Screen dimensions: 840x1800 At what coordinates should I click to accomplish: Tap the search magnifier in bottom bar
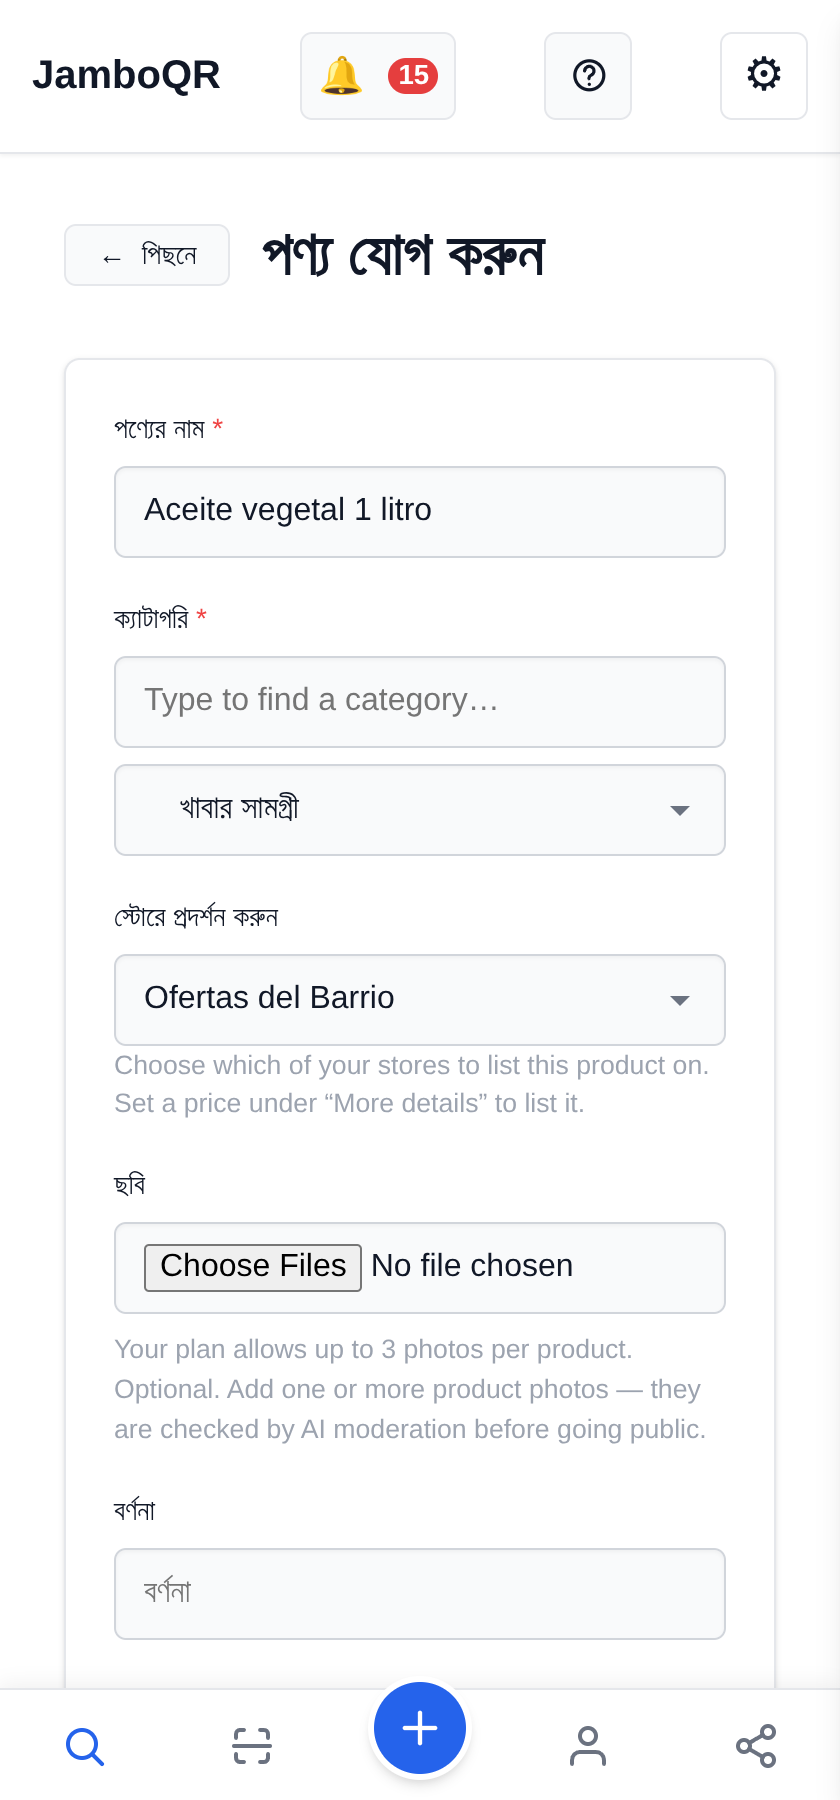point(84,1746)
